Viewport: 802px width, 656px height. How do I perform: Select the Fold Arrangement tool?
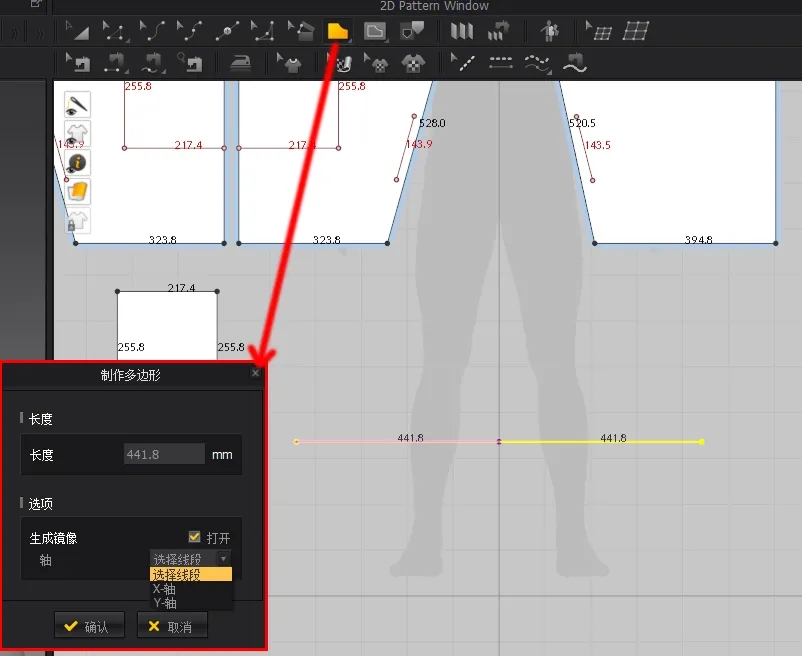461,31
